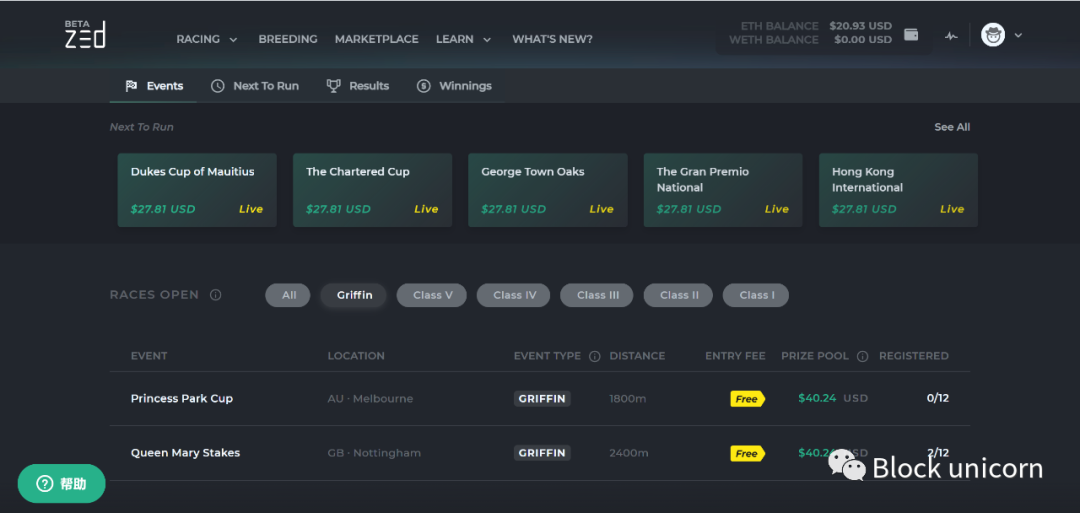Open the Racing menu
Viewport: 1080px width, 513px height.
(198, 39)
